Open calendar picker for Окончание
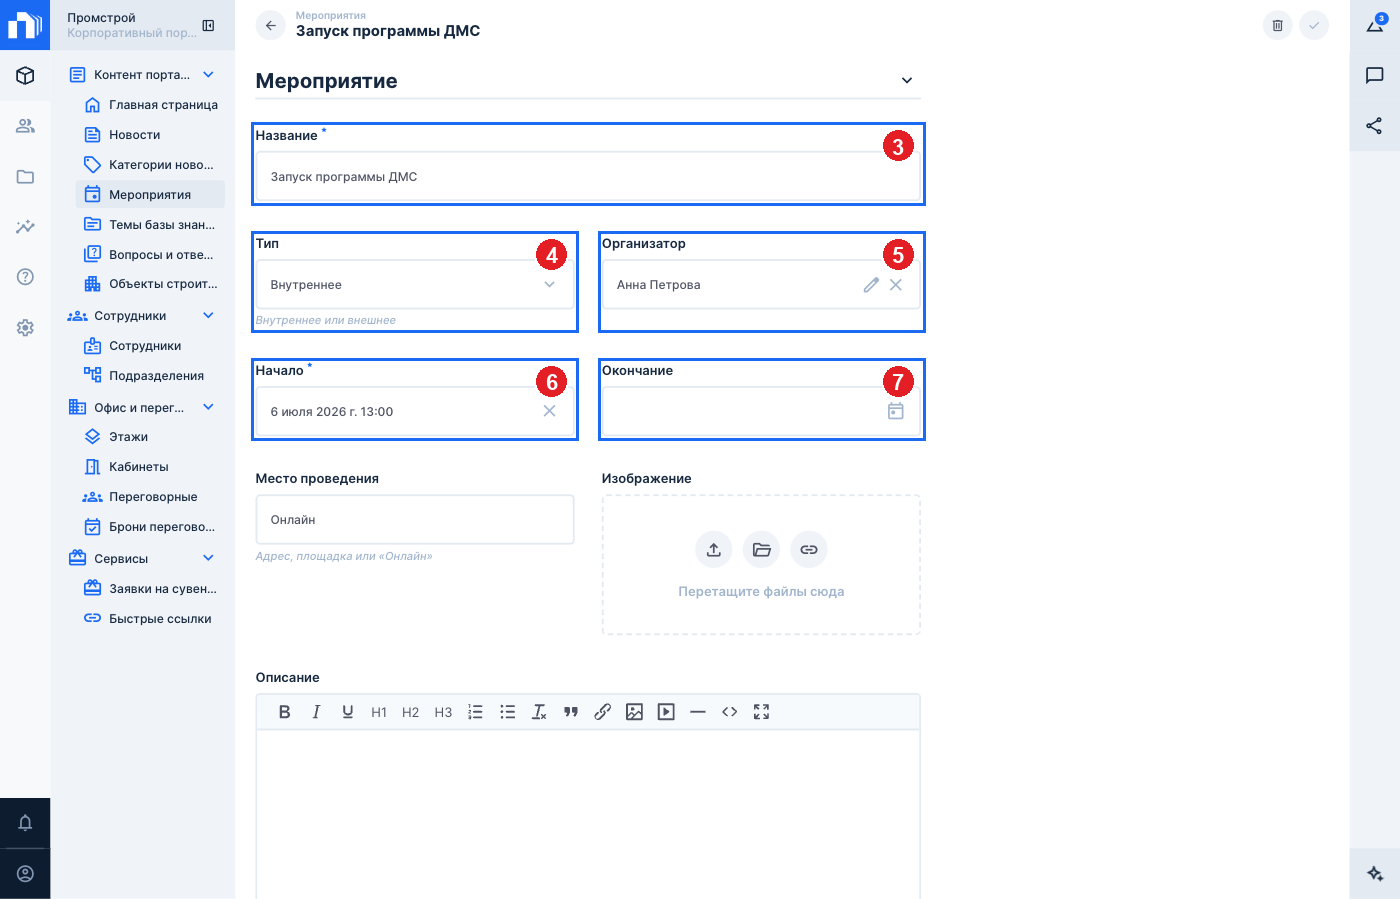 point(896,411)
